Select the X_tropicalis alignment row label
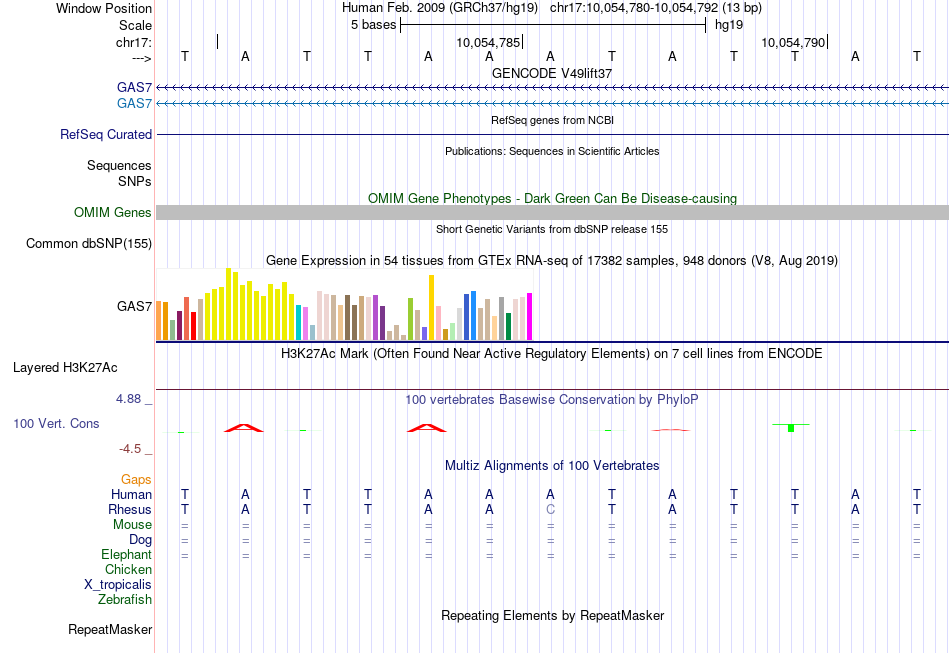The image size is (950, 653). pos(118,585)
